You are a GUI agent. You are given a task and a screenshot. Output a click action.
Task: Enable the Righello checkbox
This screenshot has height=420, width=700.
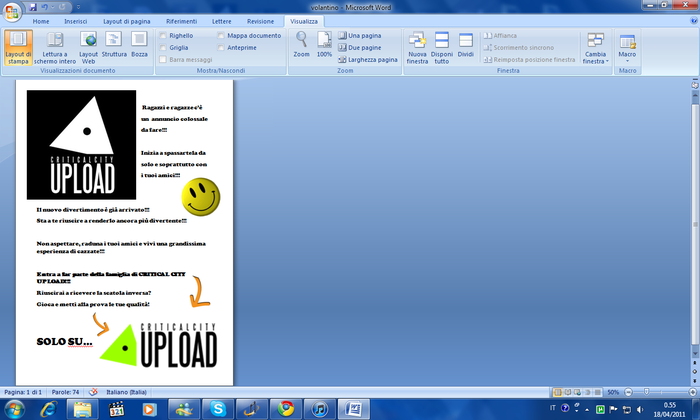click(x=176, y=35)
